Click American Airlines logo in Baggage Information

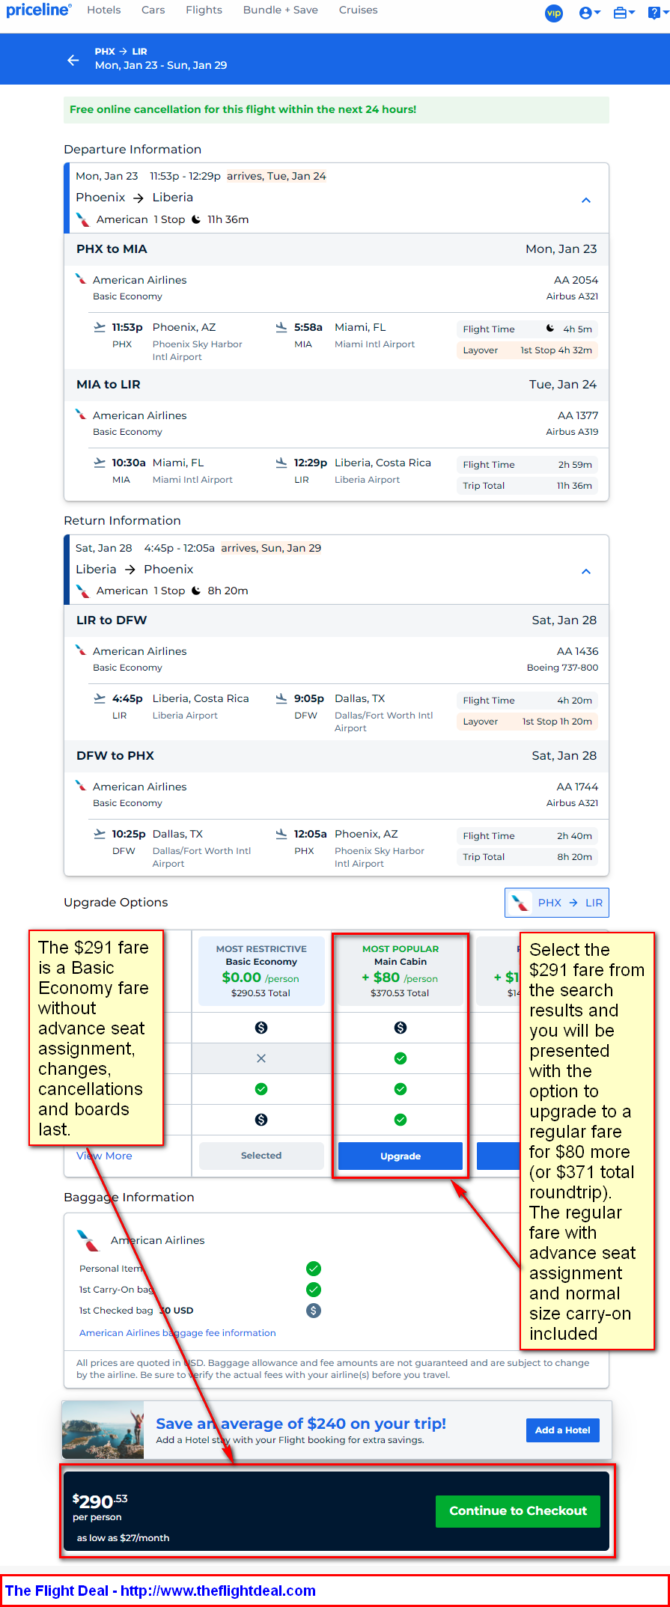click(x=88, y=1240)
